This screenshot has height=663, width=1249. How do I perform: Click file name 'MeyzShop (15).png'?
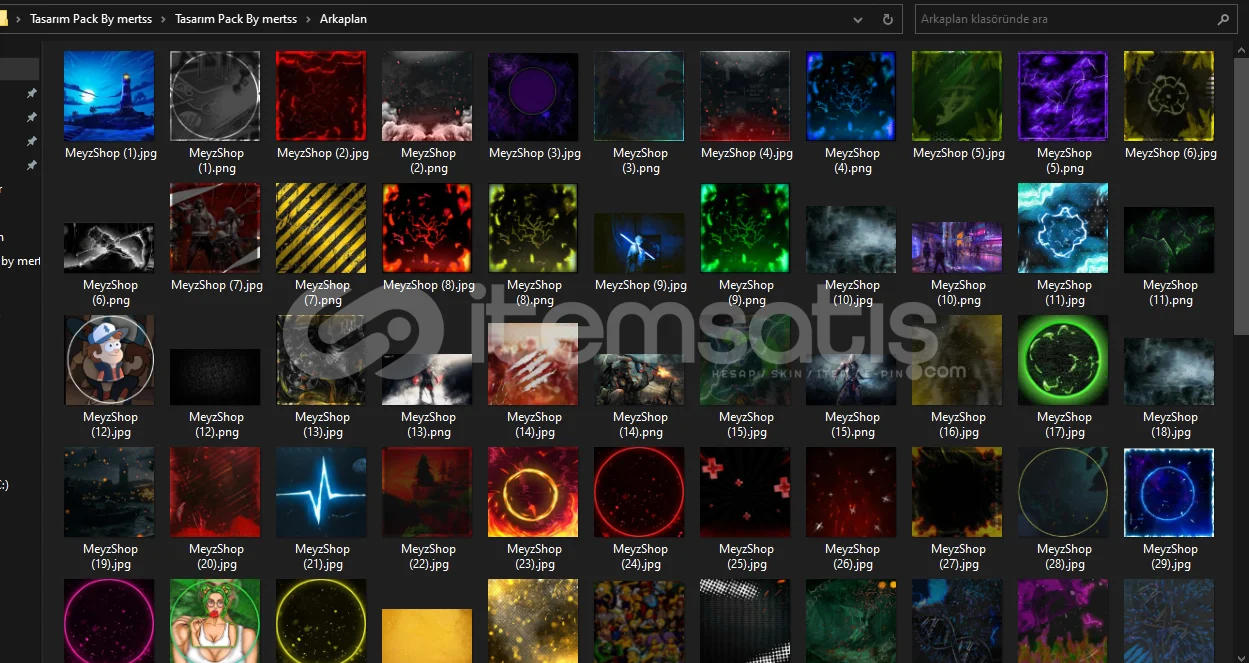tap(852, 424)
